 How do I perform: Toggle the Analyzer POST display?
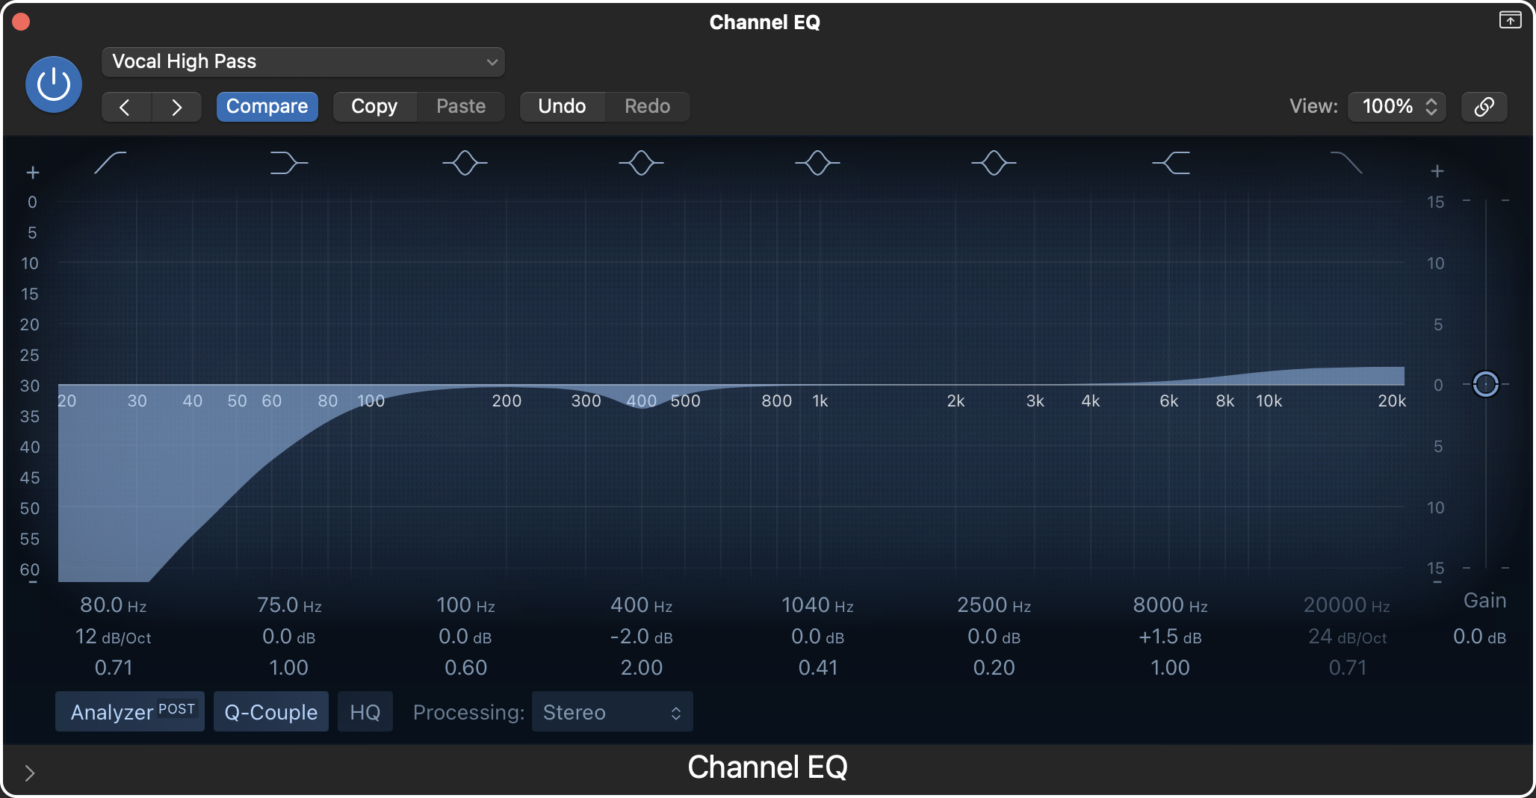pyautogui.click(x=129, y=711)
